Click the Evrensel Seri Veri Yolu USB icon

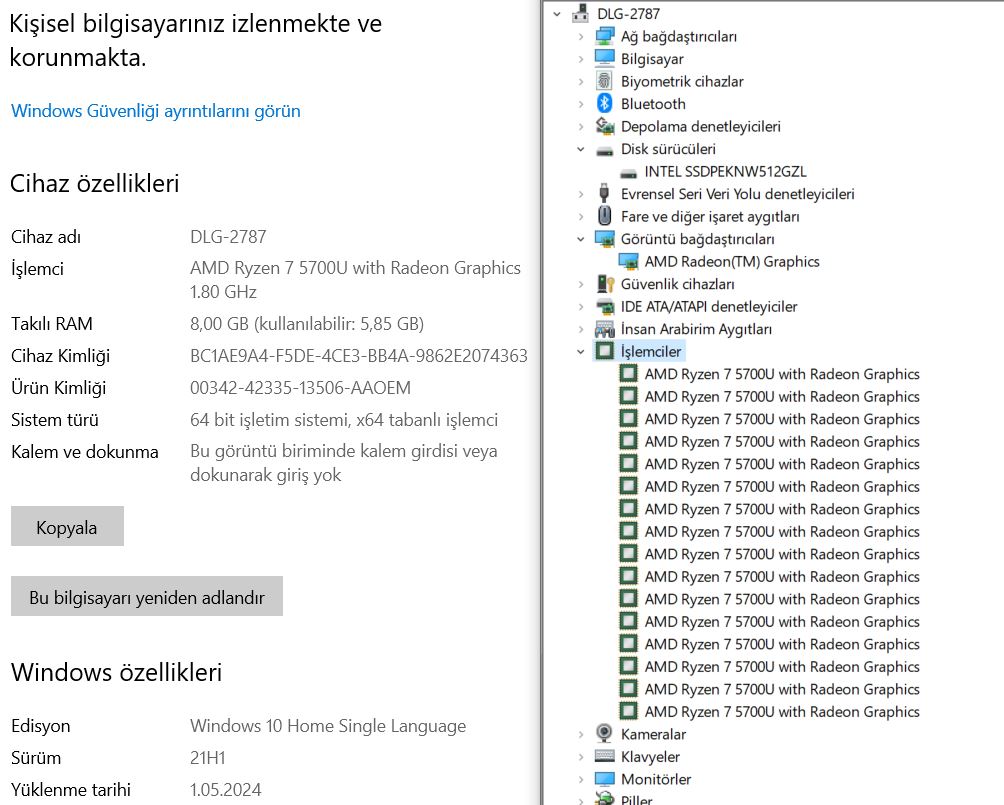(x=604, y=193)
